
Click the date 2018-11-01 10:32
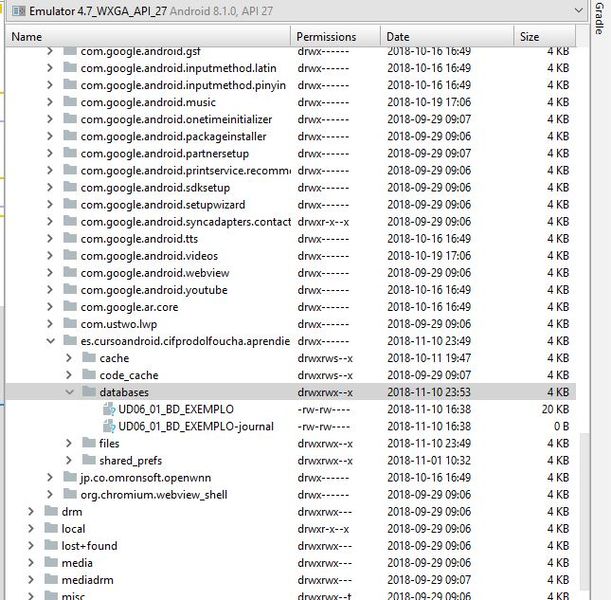(429, 461)
